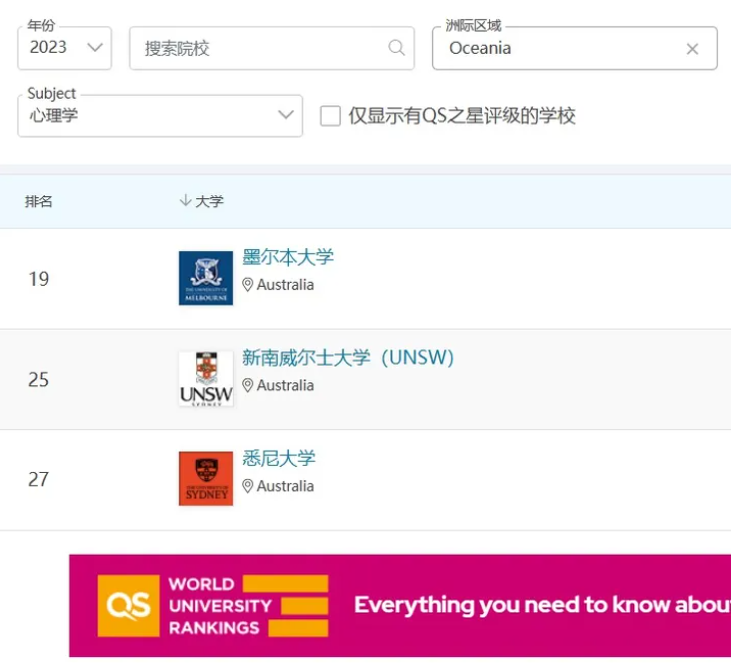Screen dimensions: 738x671
Task: Click the 排名 column header
Action: (x=39, y=201)
